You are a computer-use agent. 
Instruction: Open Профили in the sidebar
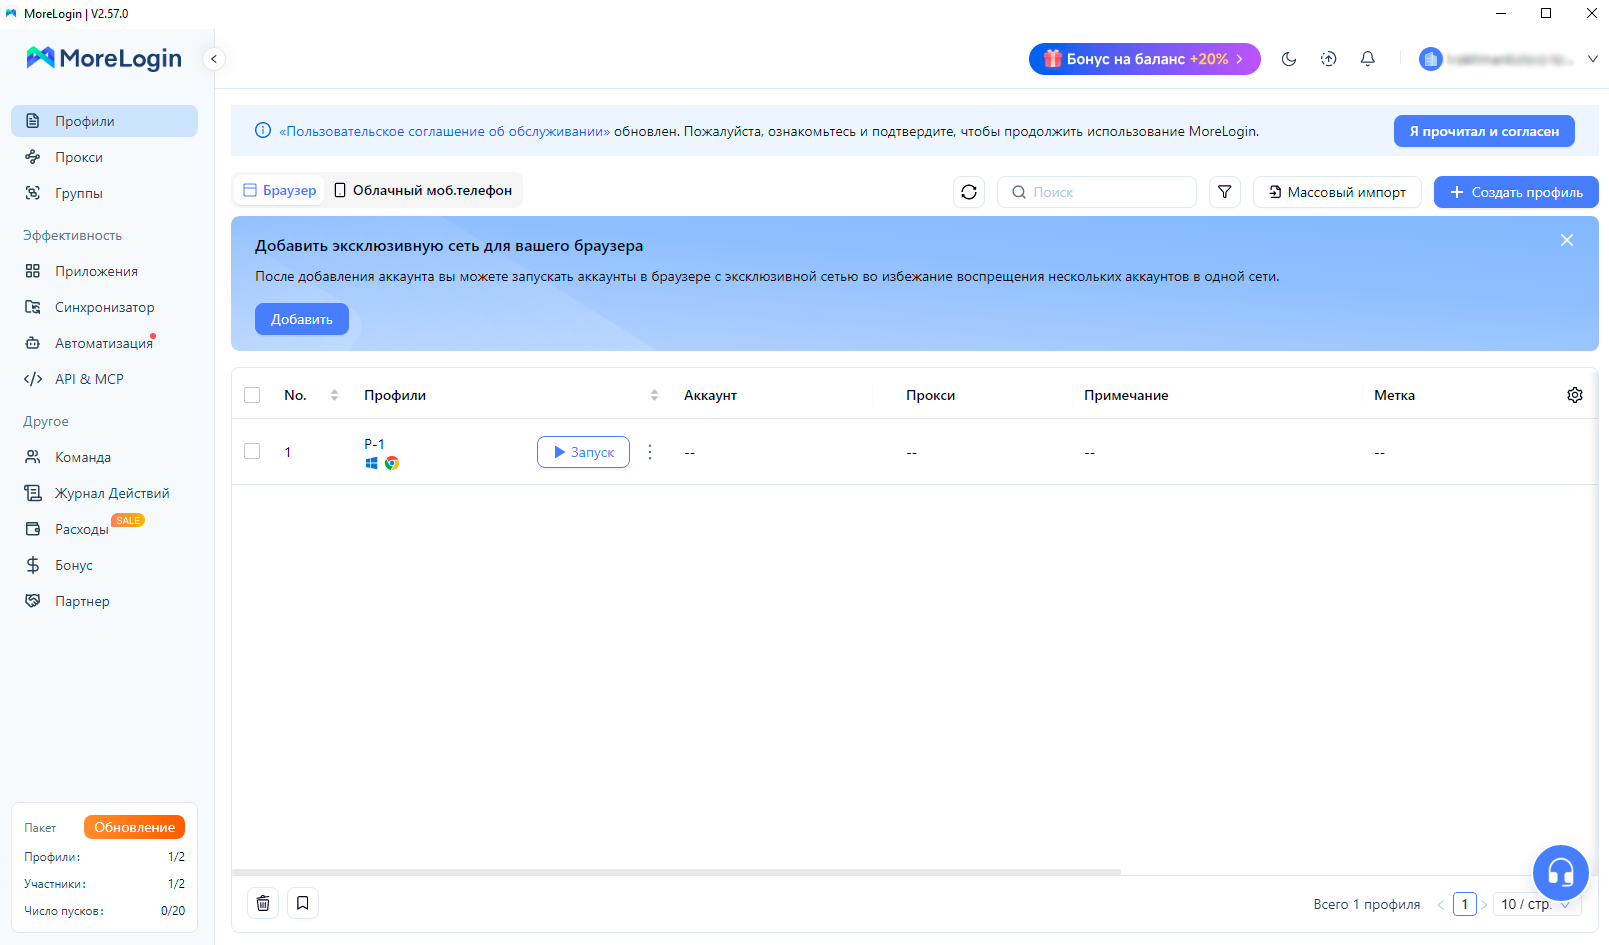[104, 121]
